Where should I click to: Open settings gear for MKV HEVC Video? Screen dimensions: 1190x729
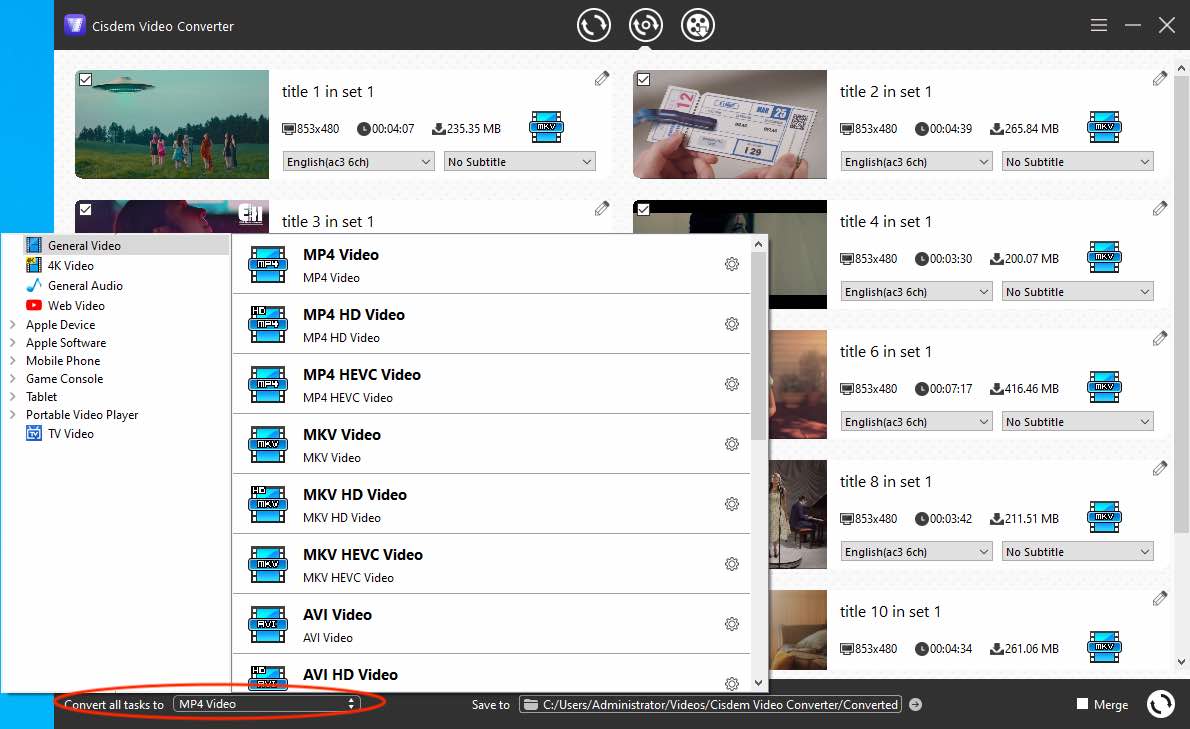click(732, 564)
